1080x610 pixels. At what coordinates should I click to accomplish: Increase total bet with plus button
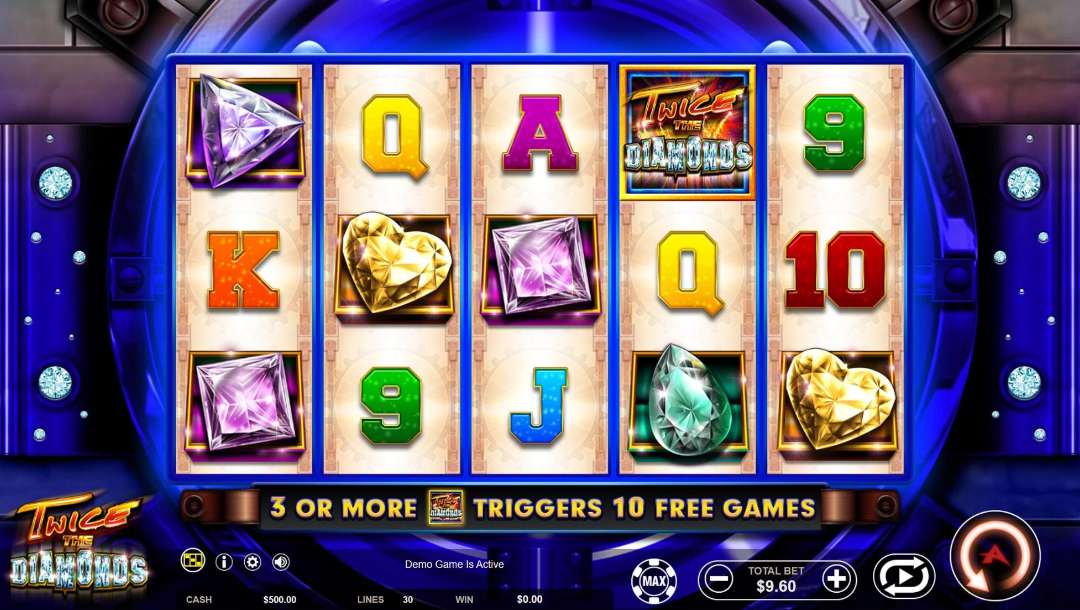click(x=837, y=579)
